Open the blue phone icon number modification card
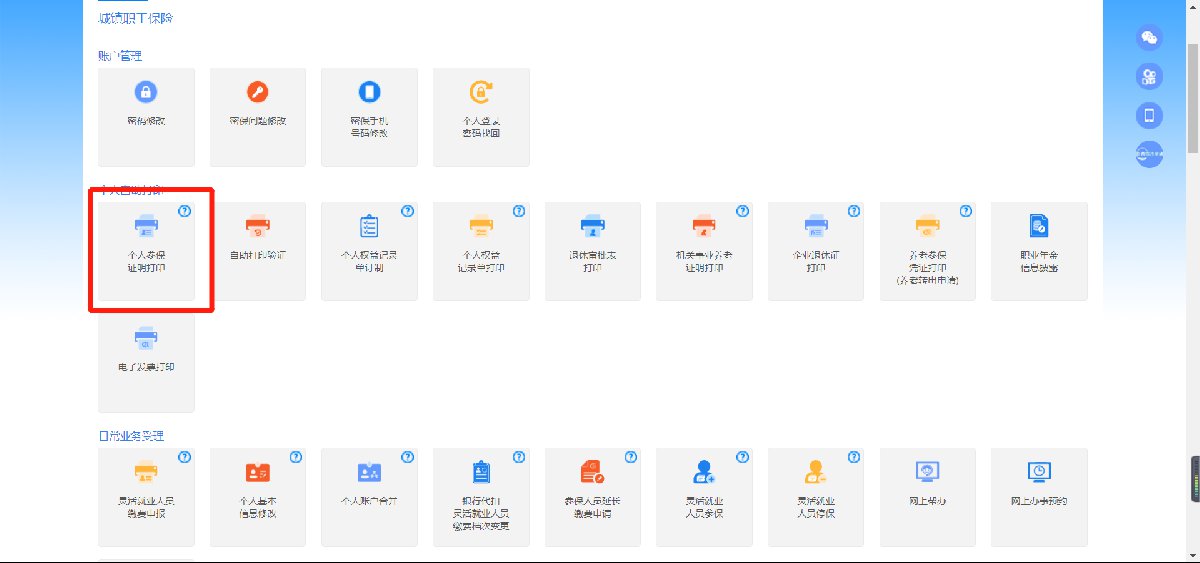The width and height of the screenshot is (1200, 563). [369, 117]
